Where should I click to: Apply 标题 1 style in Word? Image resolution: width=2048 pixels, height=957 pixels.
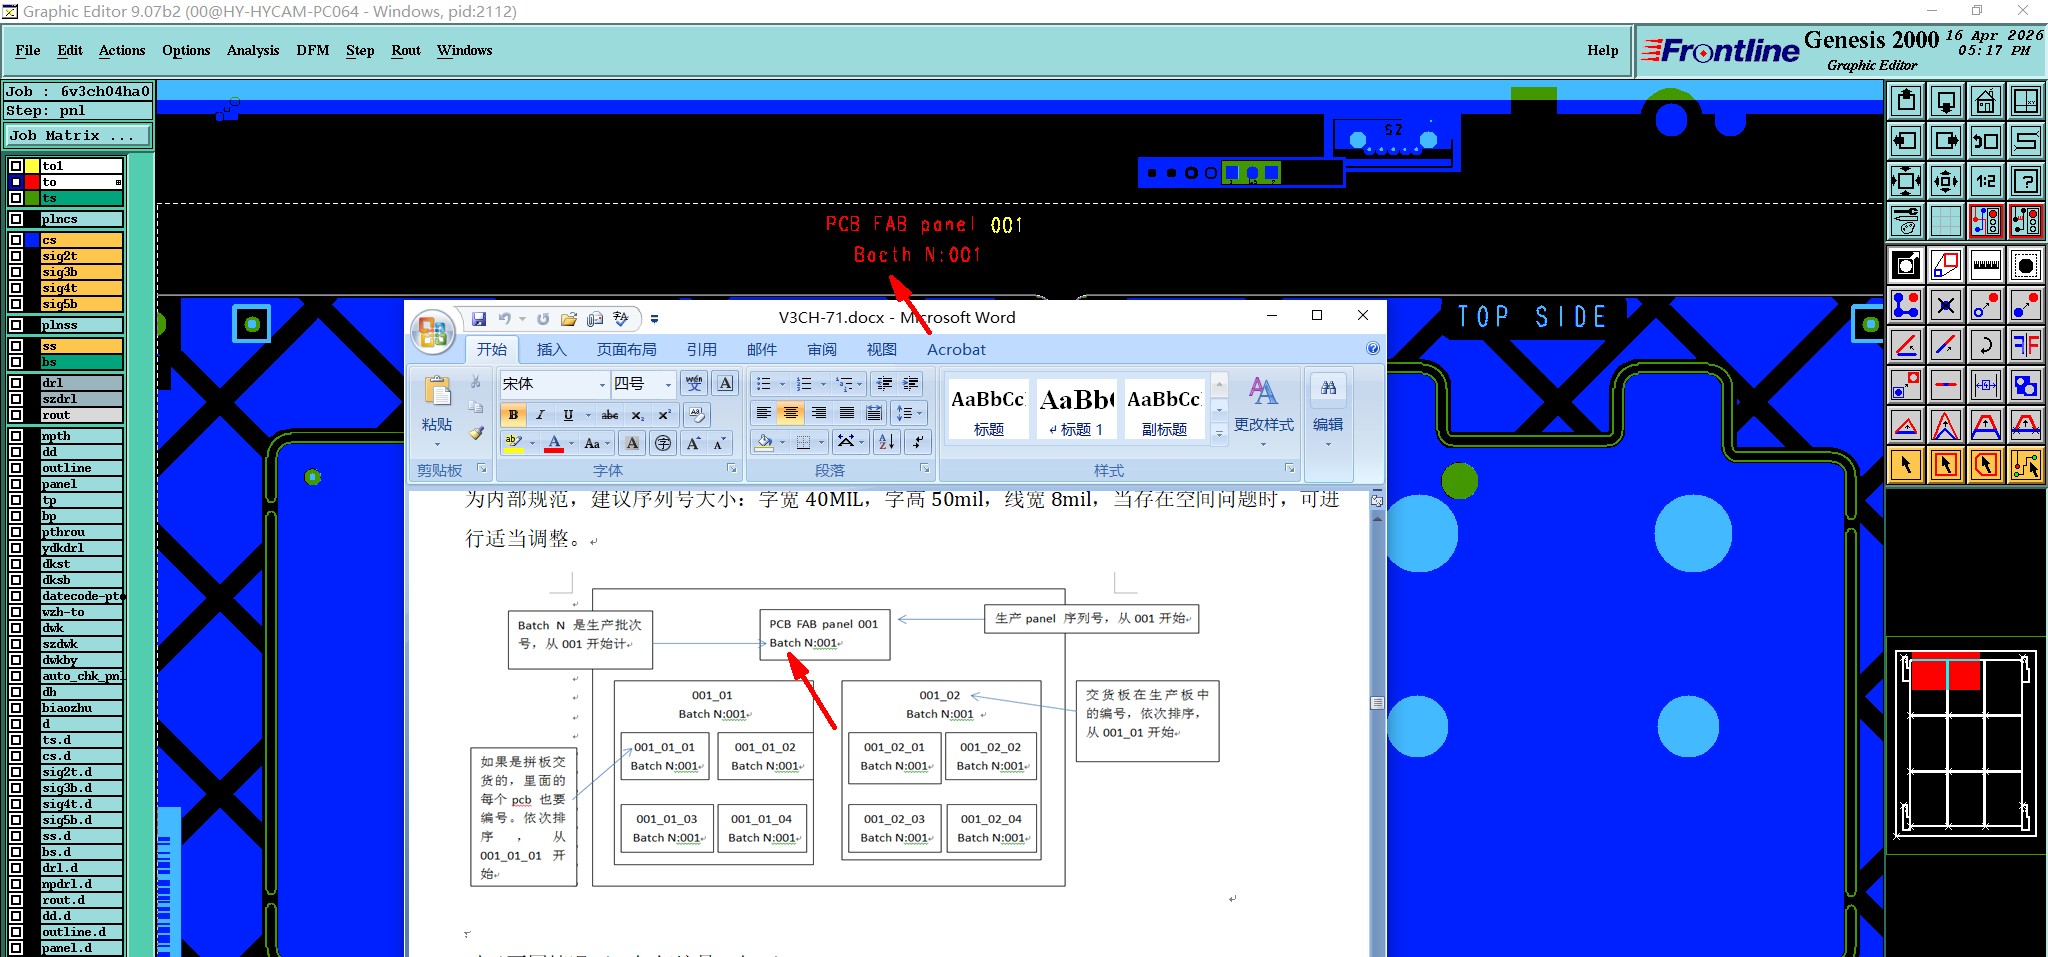pyautogui.click(x=1076, y=409)
